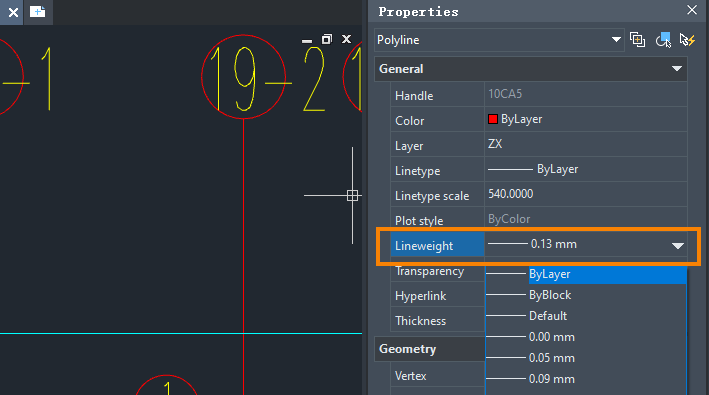Click the Select Objects icon

663,40
